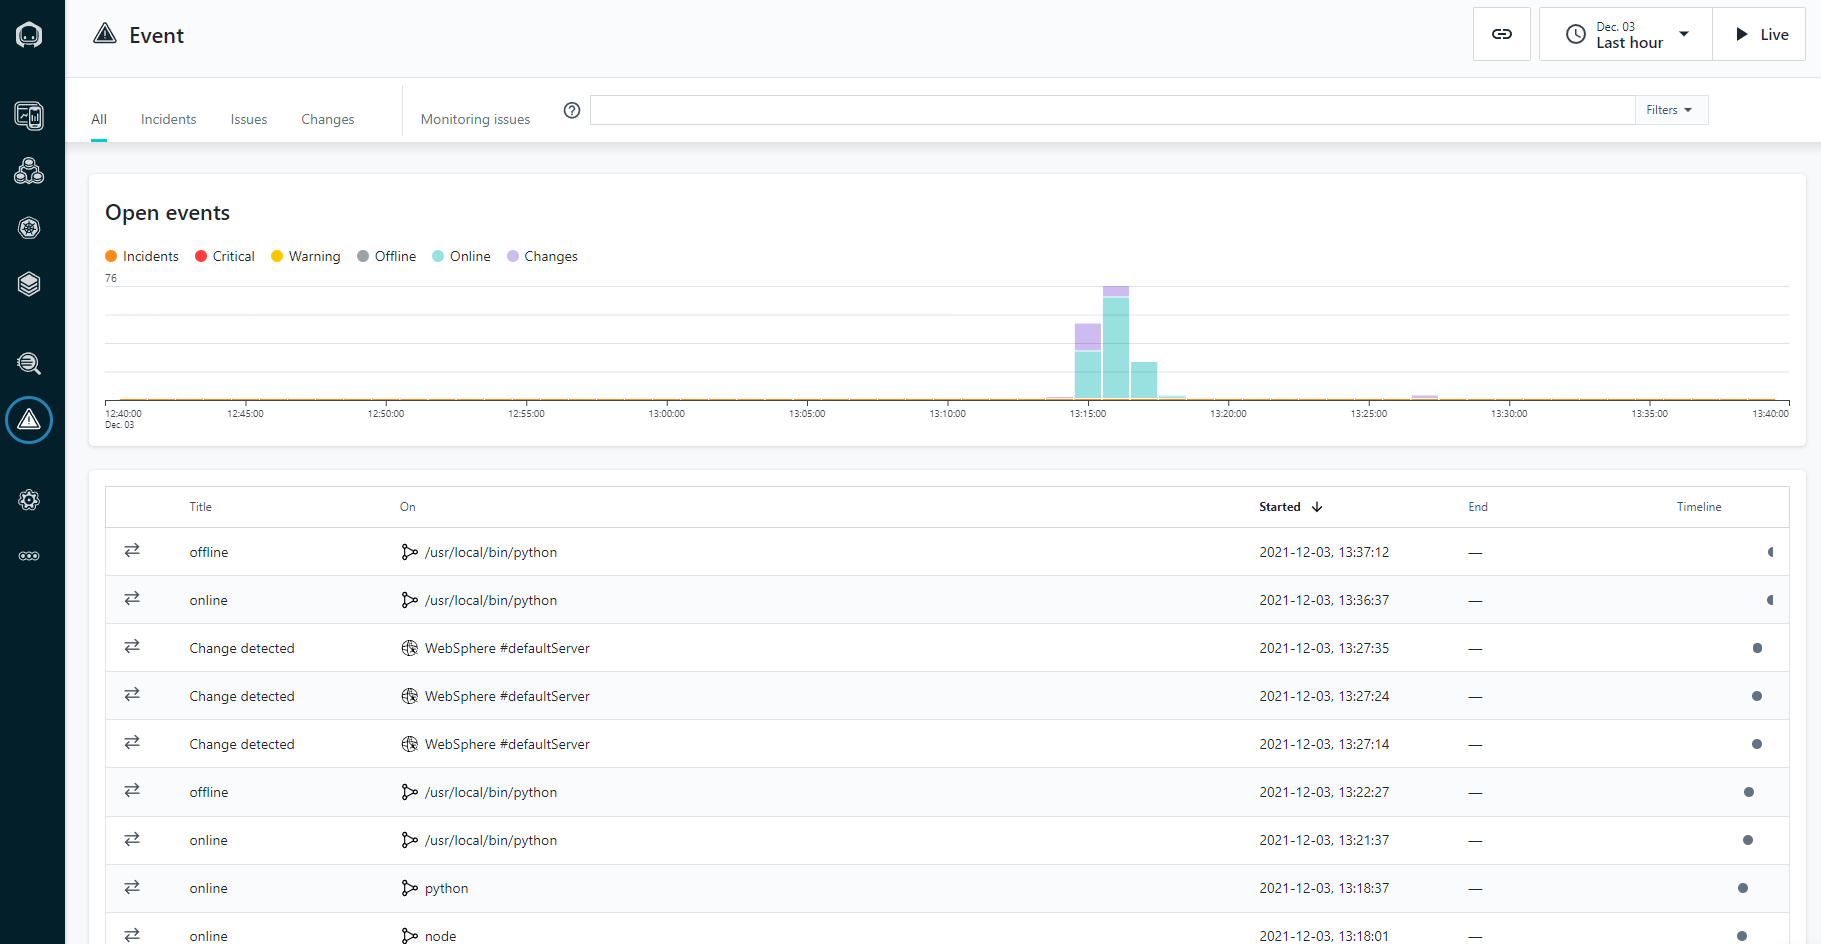1821x944 pixels.
Task: Select the Events warning triangle sidebar icon
Action: coord(29,420)
